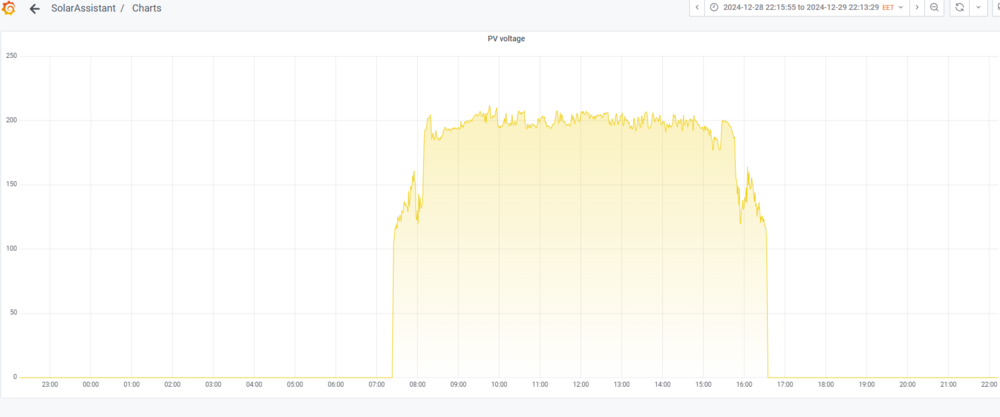
Task: Open the Charts breadcrumb
Action: [147, 9]
